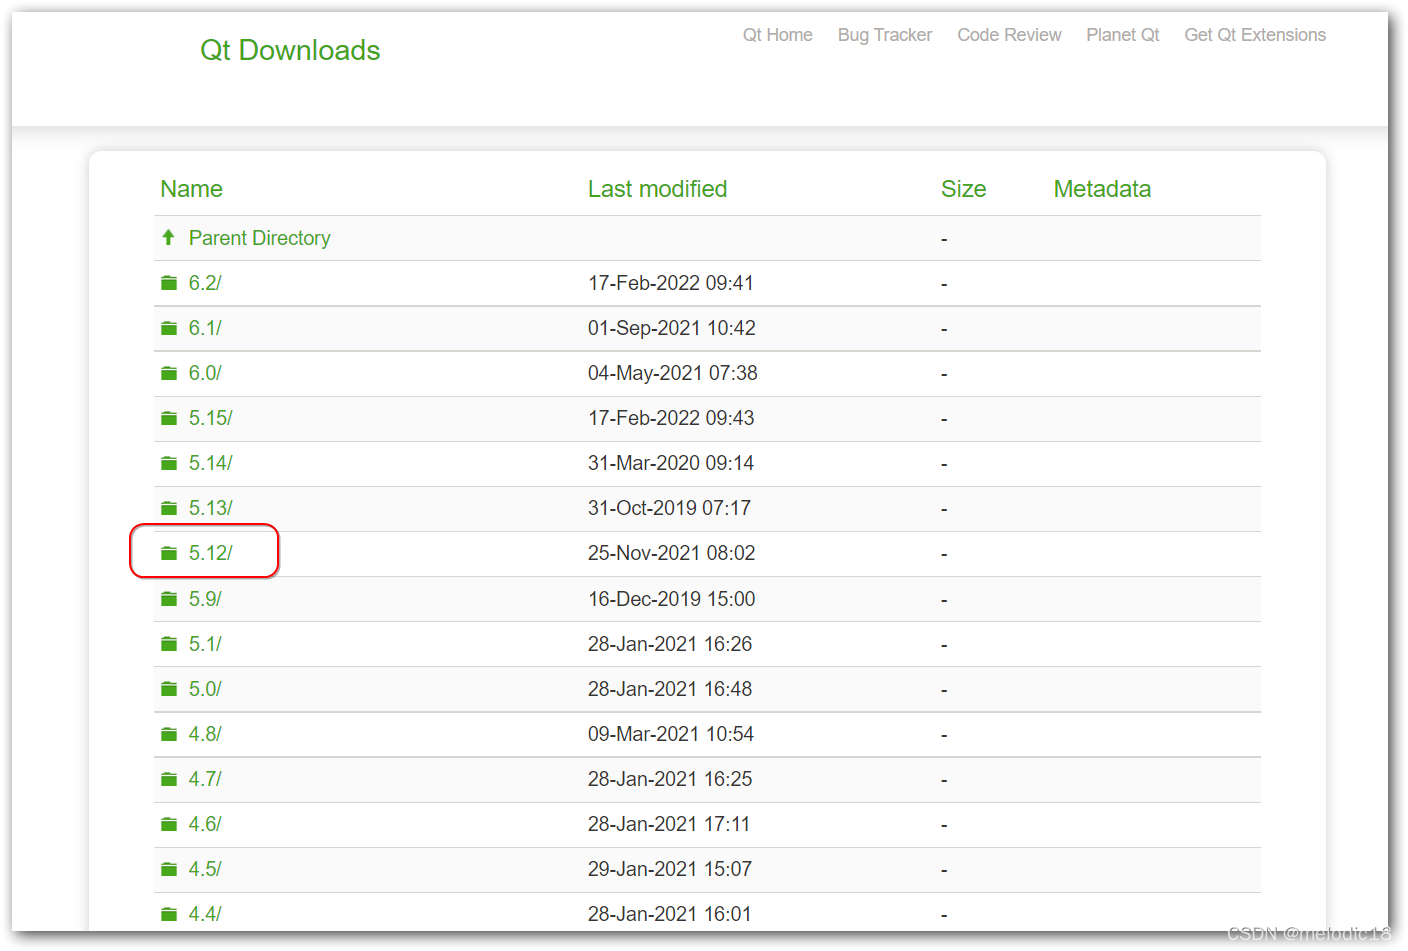Click the folder icon beside 4.8/
The image size is (1408, 951).
[169, 735]
